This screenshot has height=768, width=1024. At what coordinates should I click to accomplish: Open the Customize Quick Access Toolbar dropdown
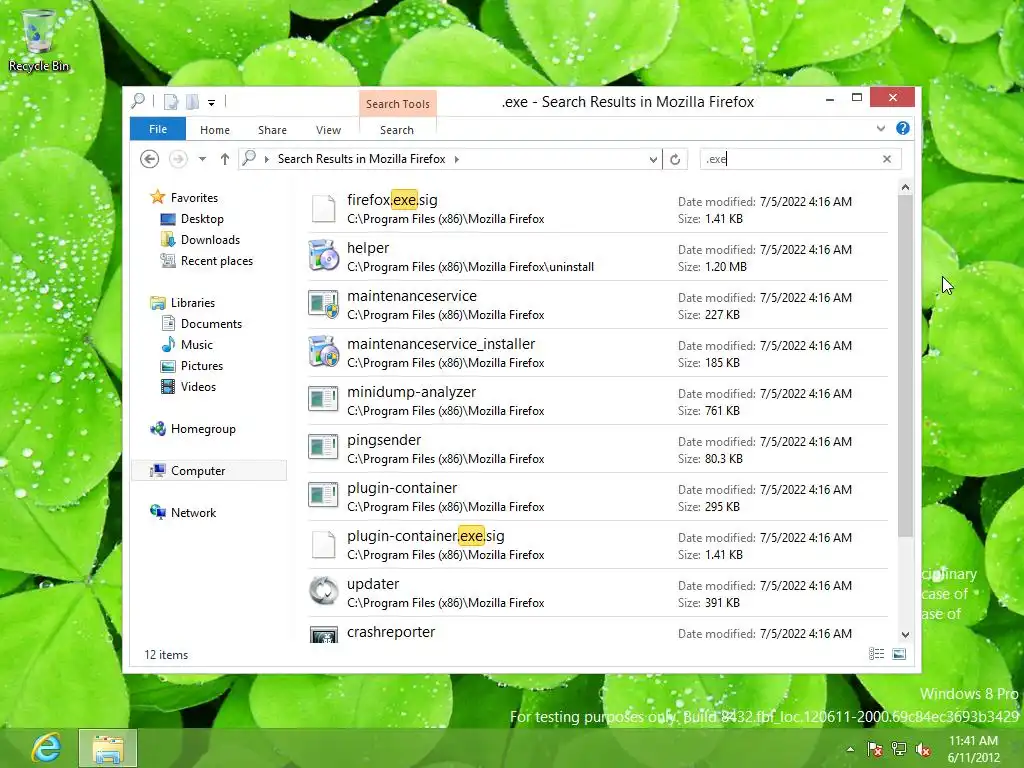212,103
